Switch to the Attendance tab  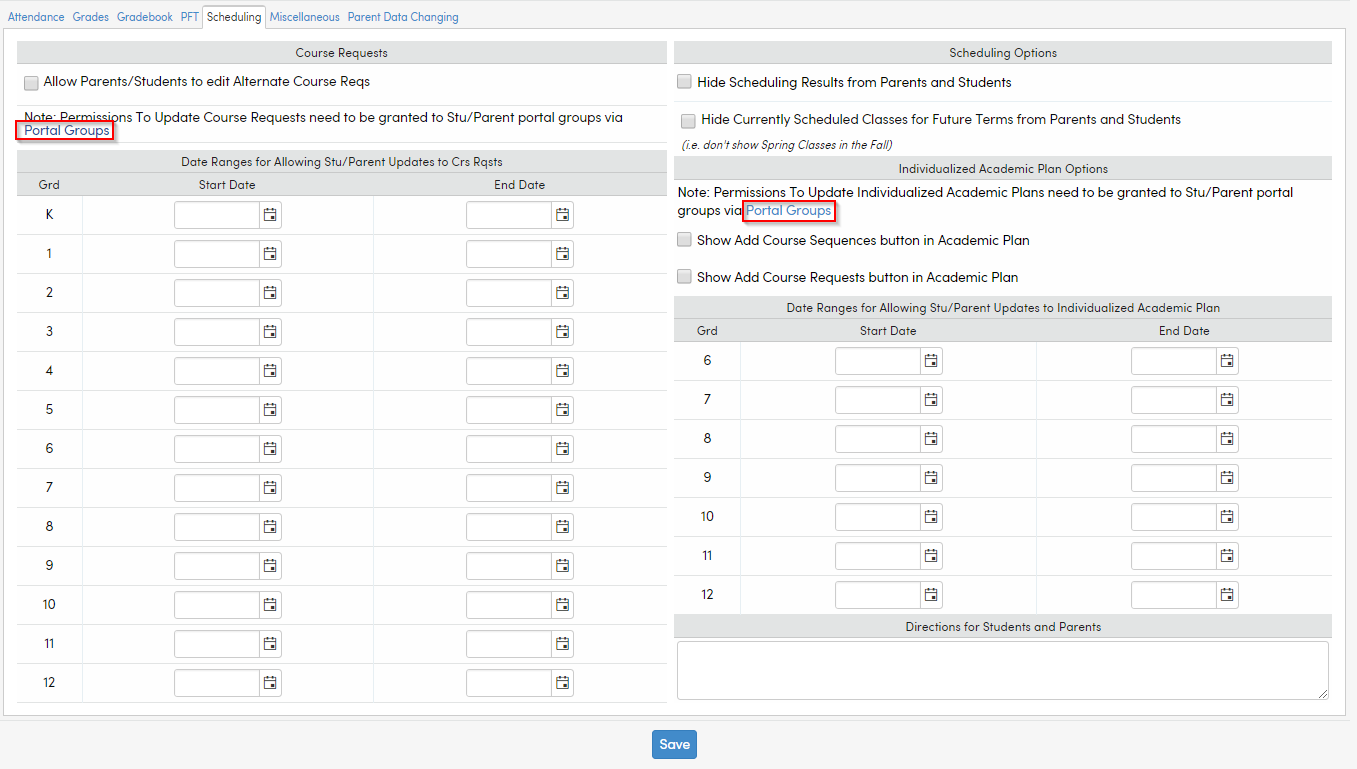[36, 16]
